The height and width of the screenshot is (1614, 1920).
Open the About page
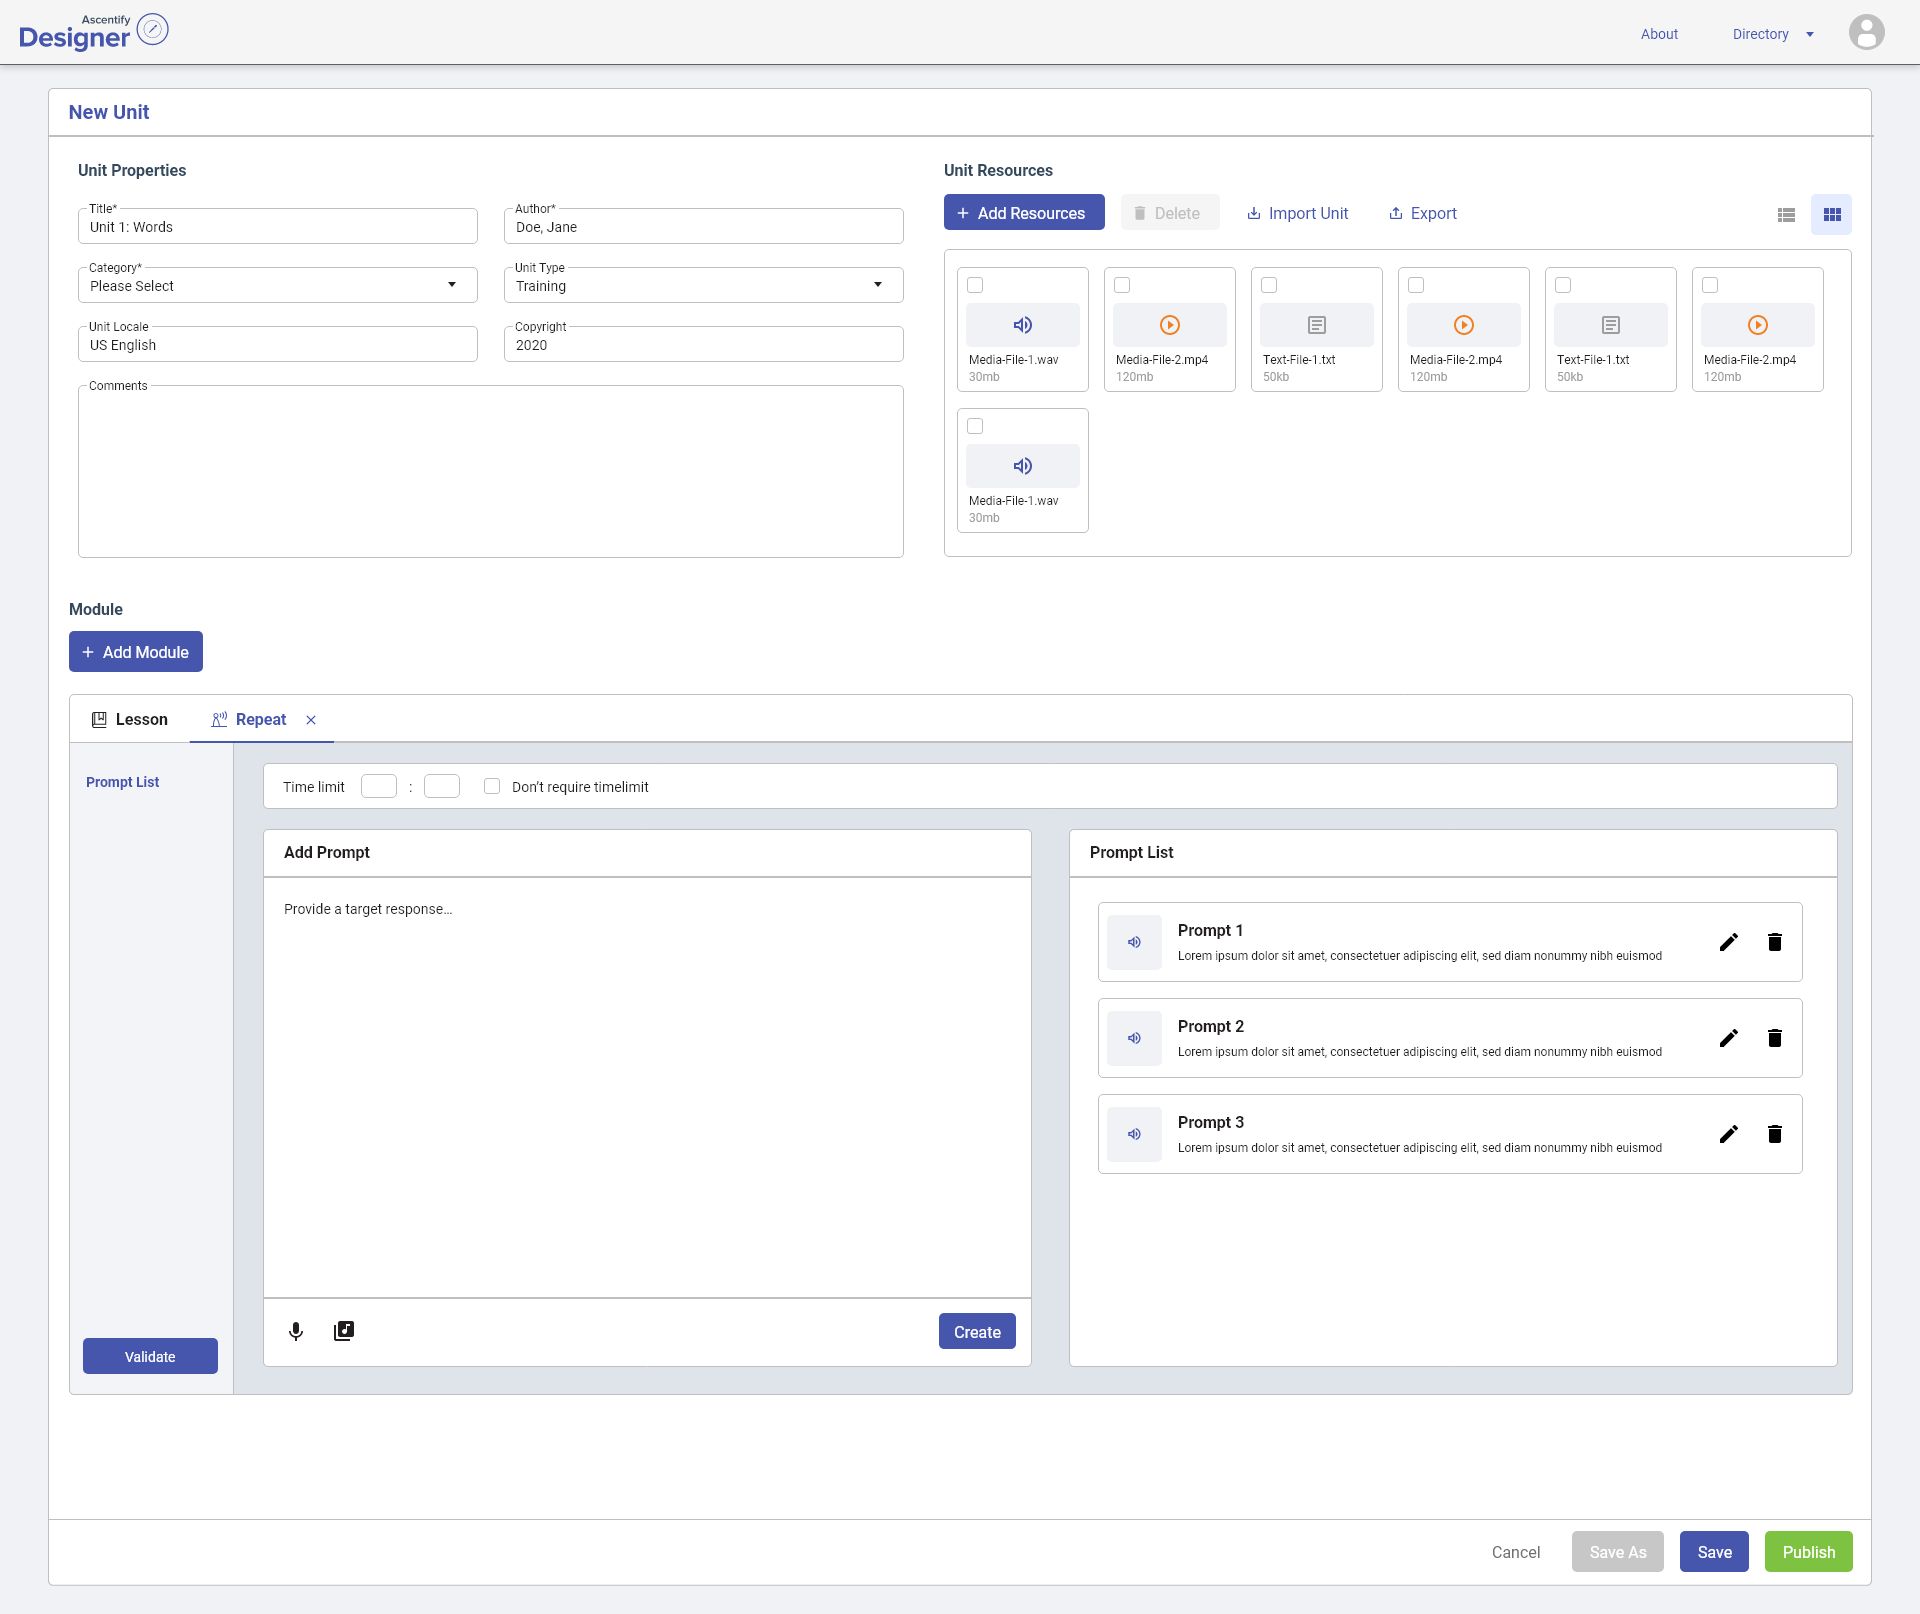(x=1659, y=34)
